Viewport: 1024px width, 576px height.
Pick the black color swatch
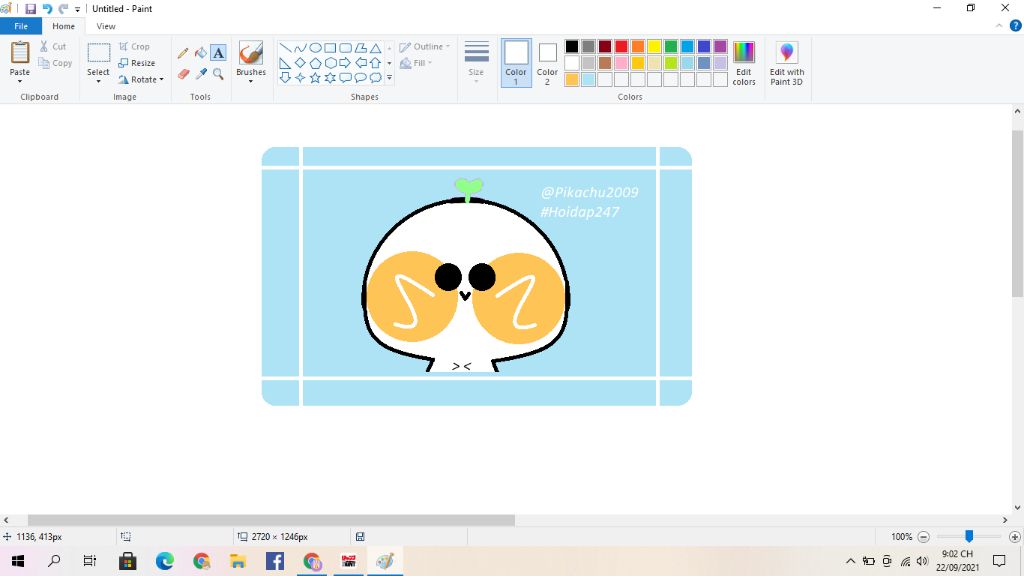(x=572, y=46)
